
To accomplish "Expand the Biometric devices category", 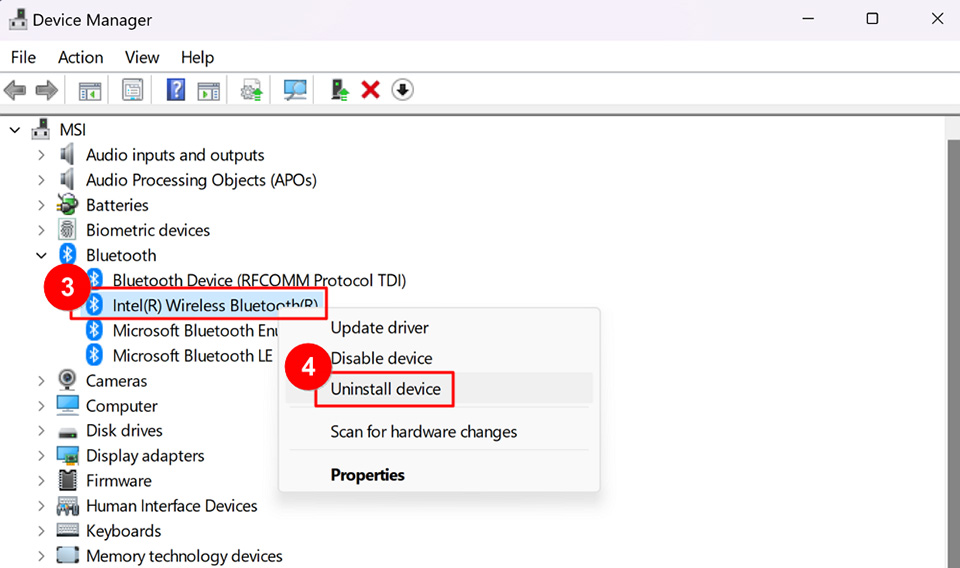I will pyautogui.click(x=41, y=230).
